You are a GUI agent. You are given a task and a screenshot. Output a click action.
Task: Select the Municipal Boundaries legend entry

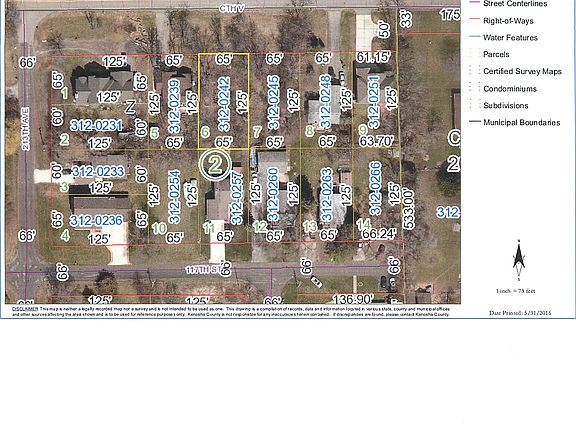click(x=515, y=122)
